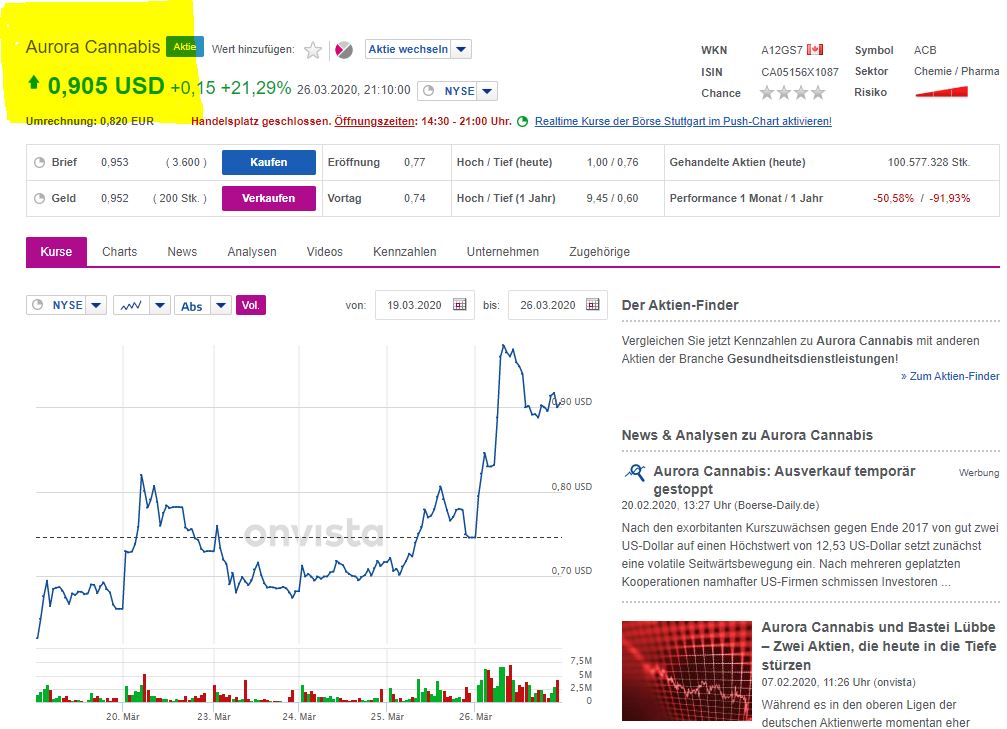Open the Aktie wechseln dropdown arrow

click(x=461, y=49)
